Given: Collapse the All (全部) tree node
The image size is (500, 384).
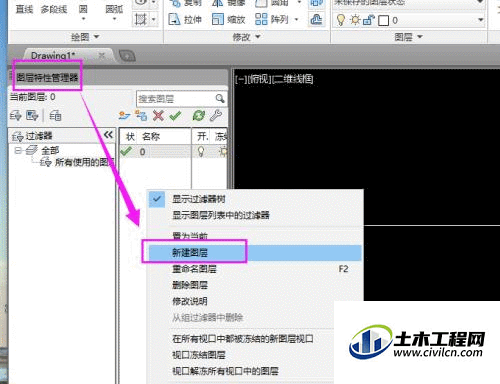Looking at the screenshot, I should point(18,150).
